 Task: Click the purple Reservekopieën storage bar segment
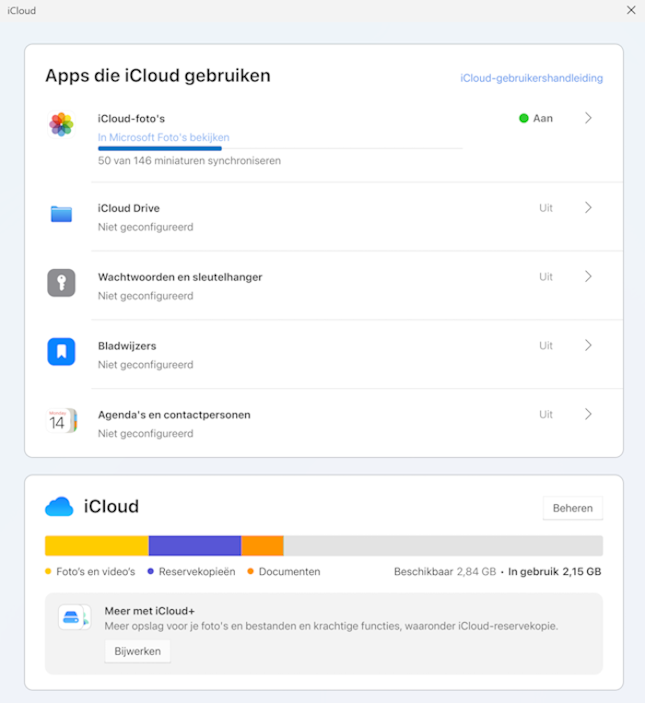tap(195, 546)
